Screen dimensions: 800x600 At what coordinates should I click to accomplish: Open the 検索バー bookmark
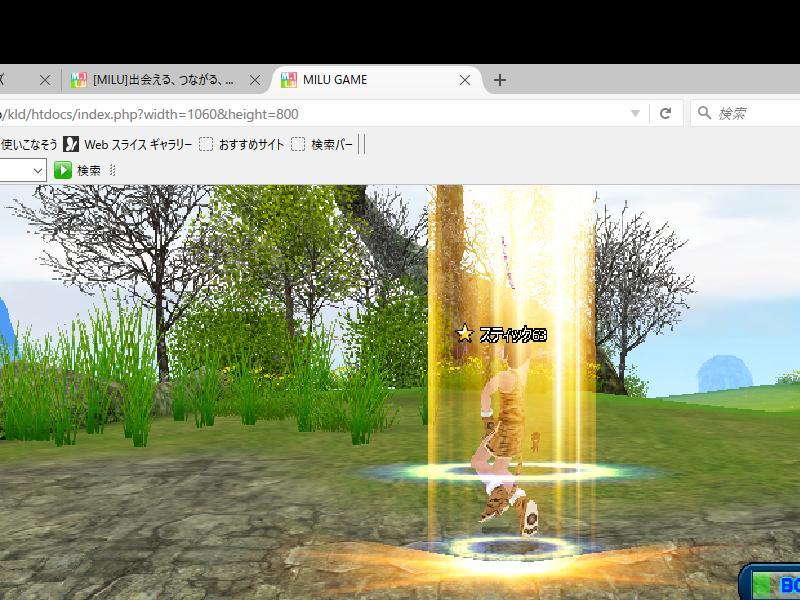(x=322, y=144)
